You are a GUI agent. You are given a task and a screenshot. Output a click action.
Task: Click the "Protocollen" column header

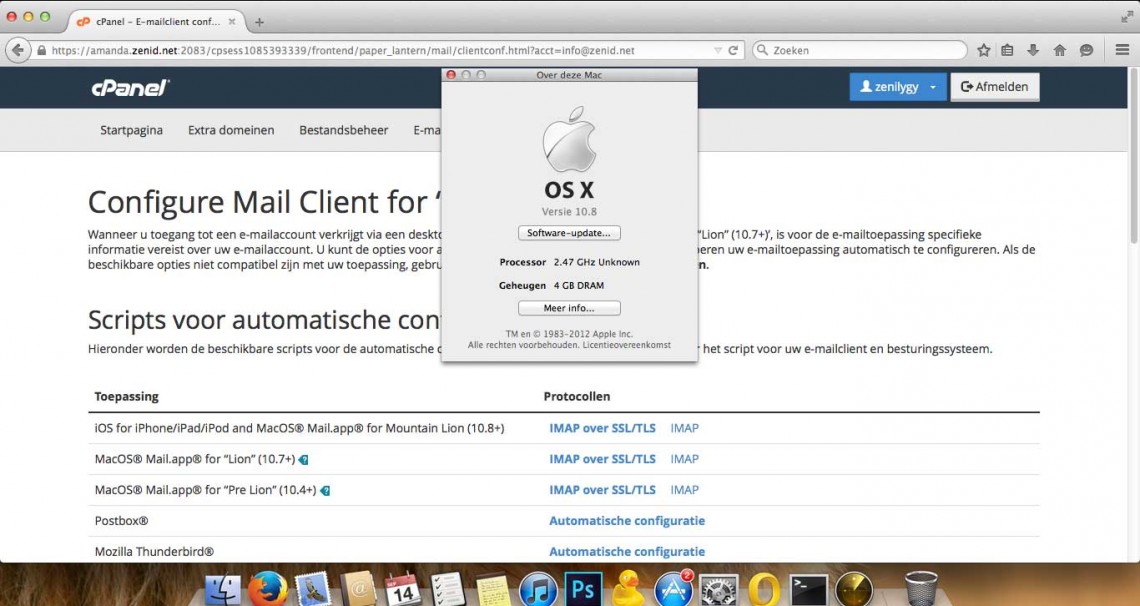577,397
